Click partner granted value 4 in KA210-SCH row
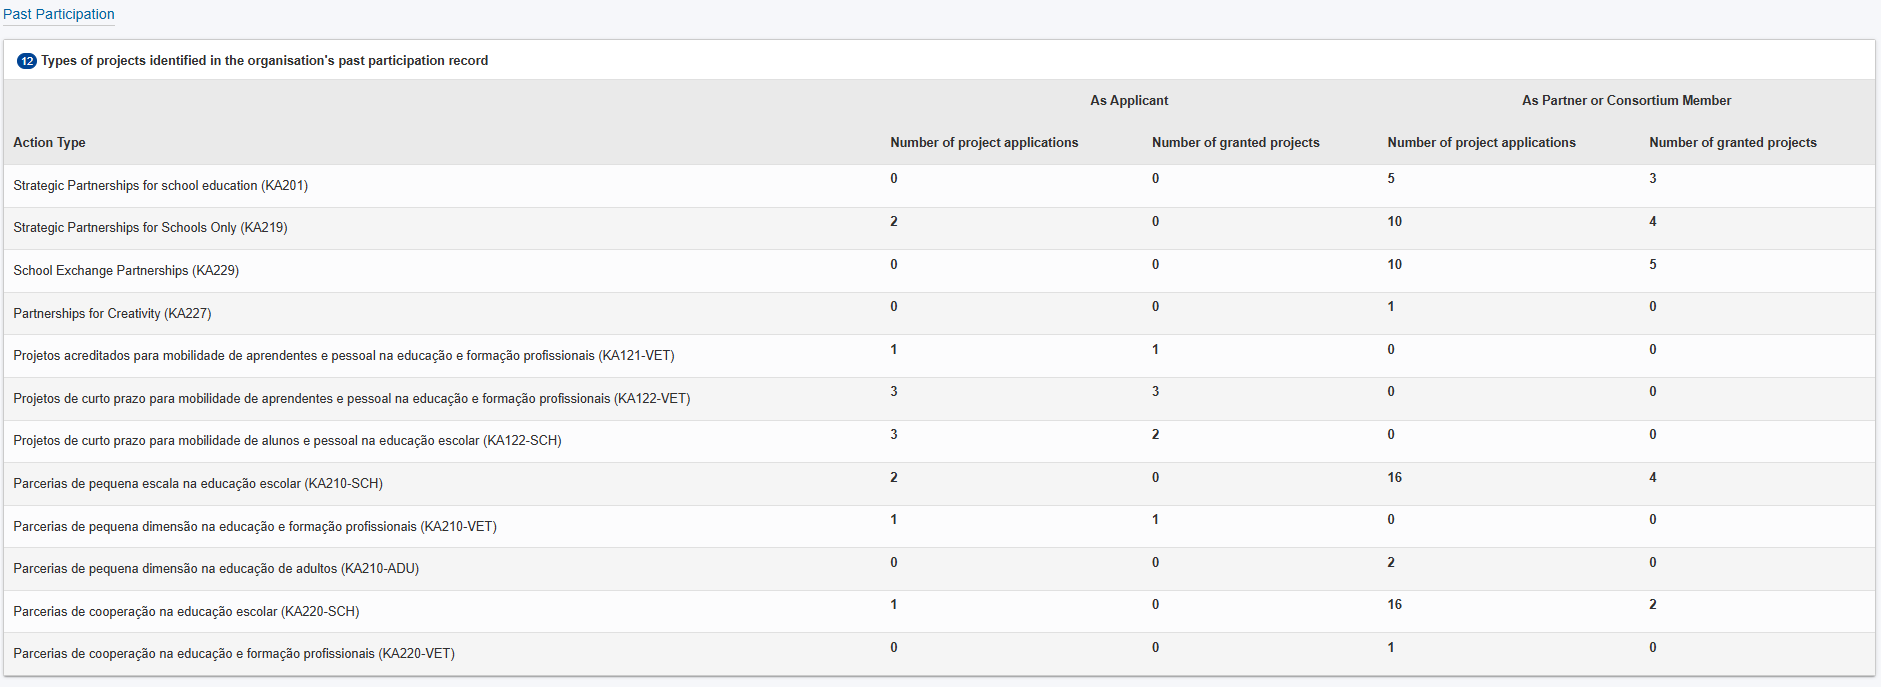This screenshot has height=687, width=1881. (x=1653, y=478)
